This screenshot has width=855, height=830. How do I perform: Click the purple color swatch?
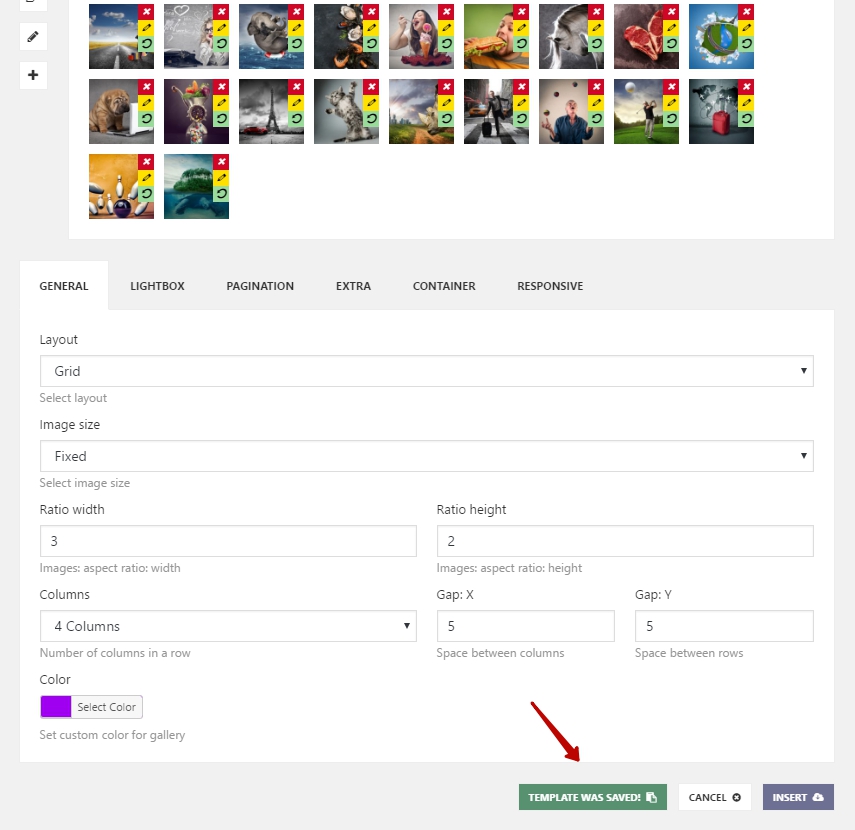coord(56,707)
